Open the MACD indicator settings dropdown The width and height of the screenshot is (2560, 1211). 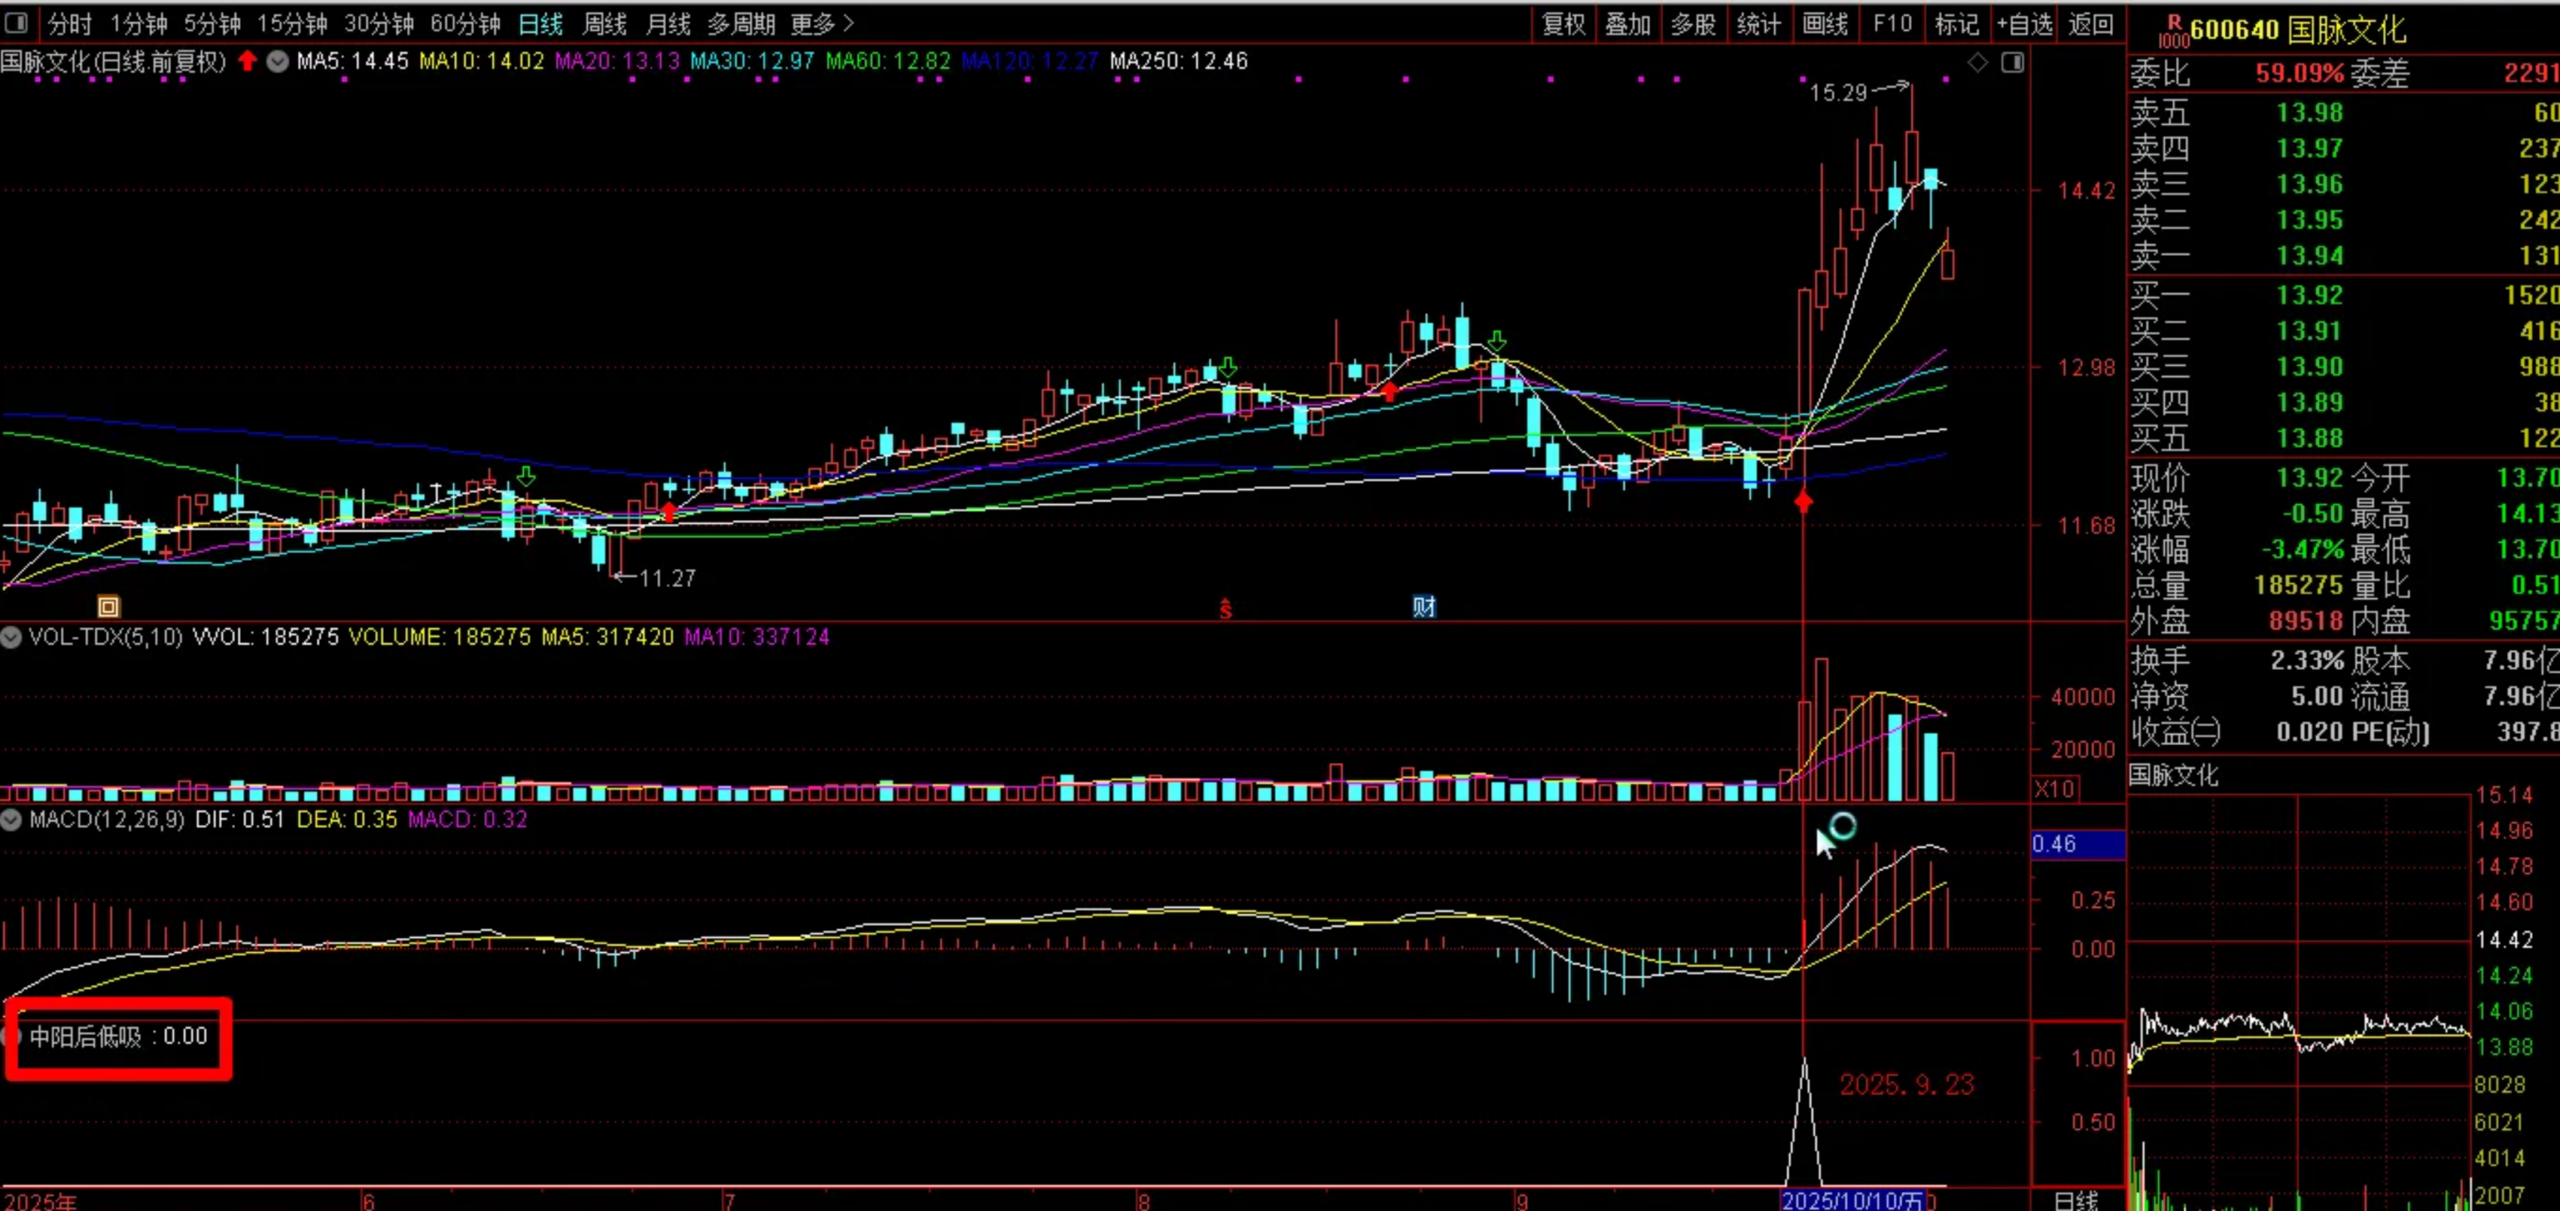(x=11, y=820)
